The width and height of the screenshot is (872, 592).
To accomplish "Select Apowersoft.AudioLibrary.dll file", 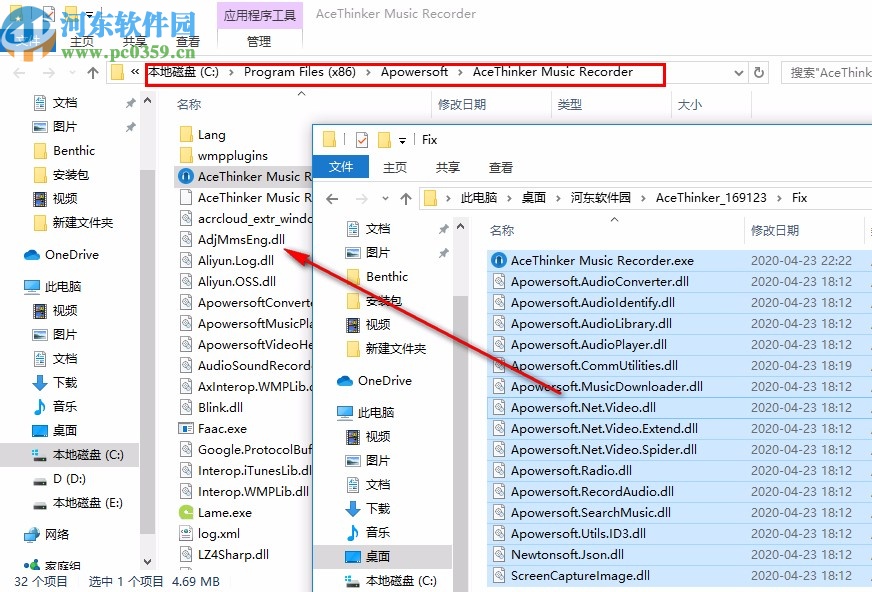I will pyautogui.click(x=591, y=324).
